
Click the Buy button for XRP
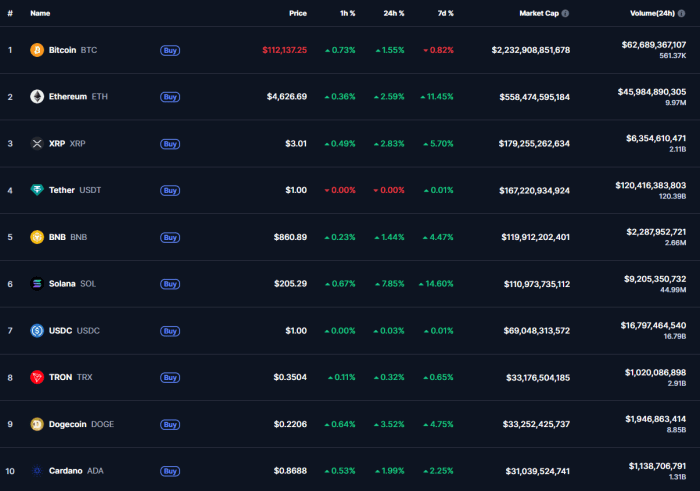click(170, 144)
